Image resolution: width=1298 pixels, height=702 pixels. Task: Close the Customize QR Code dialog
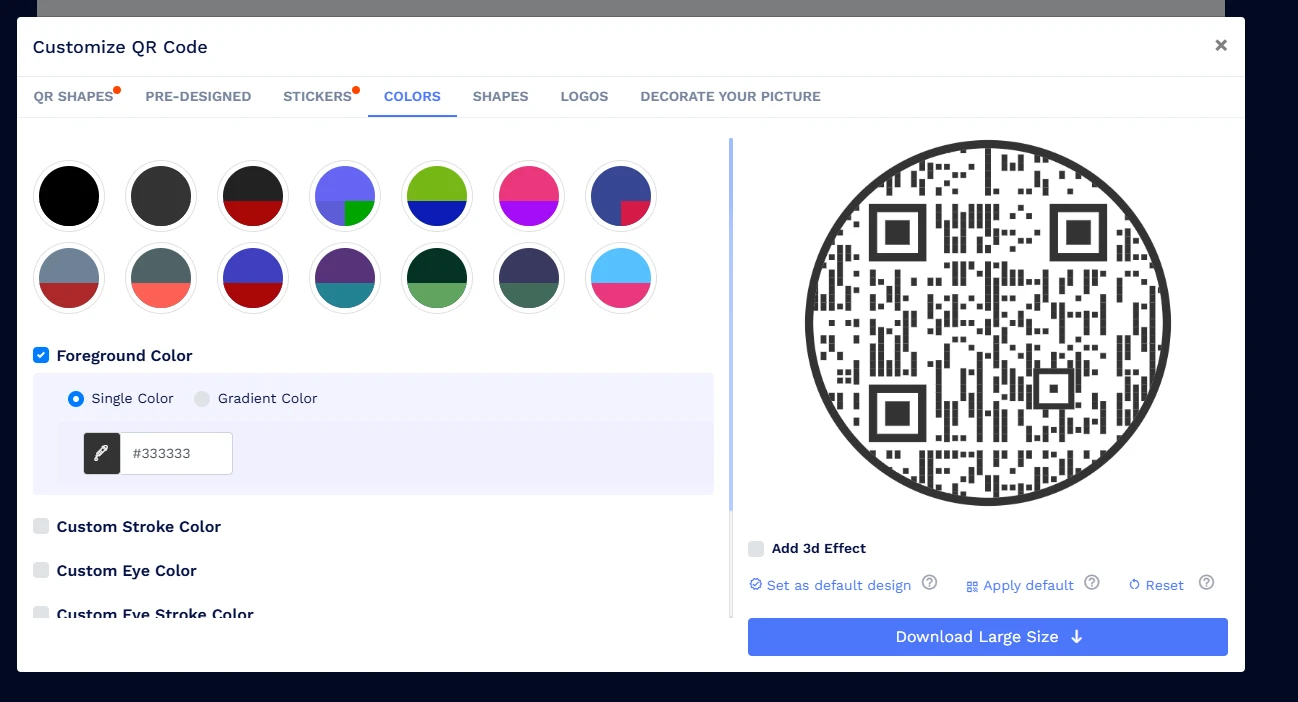point(1220,45)
